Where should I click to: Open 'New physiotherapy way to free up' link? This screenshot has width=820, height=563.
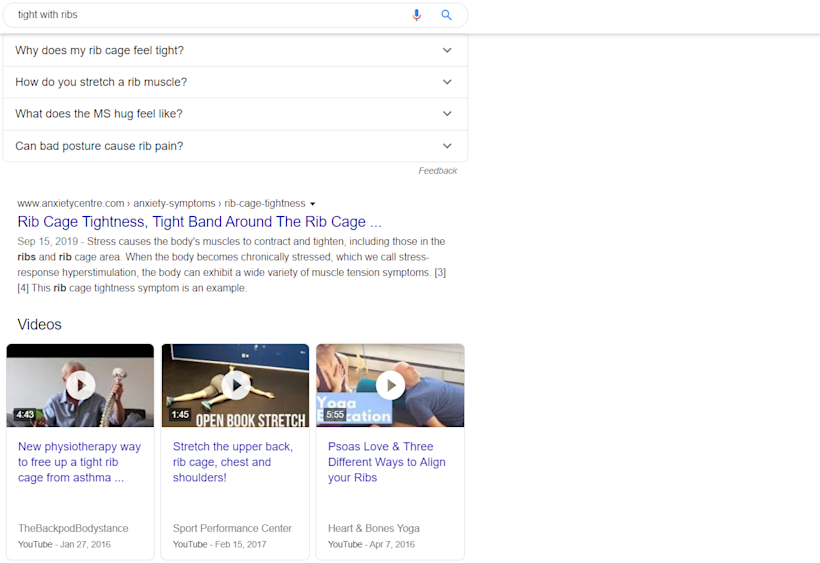click(x=79, y=462)
